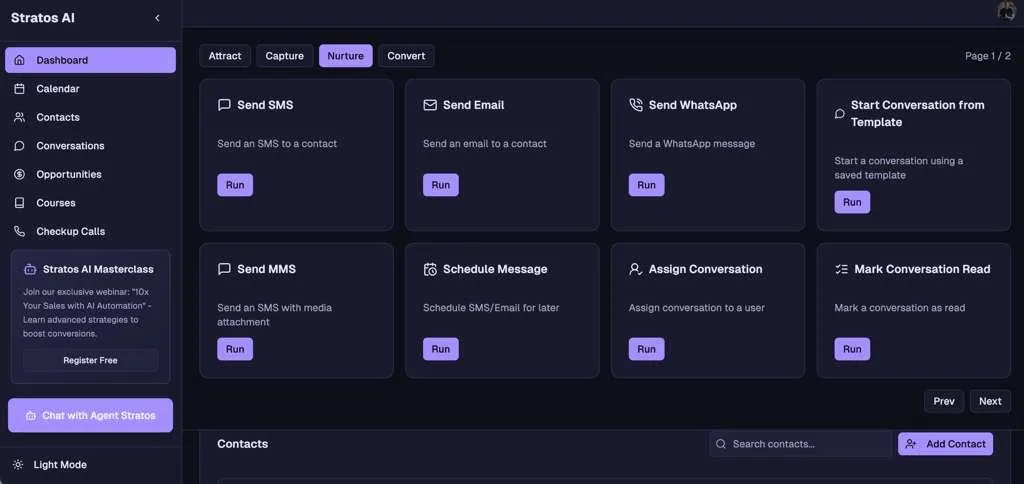Click the Search contacts input field
Image resolution: width=1024 pixels, height=484 pixels.
tap(800, 444)
